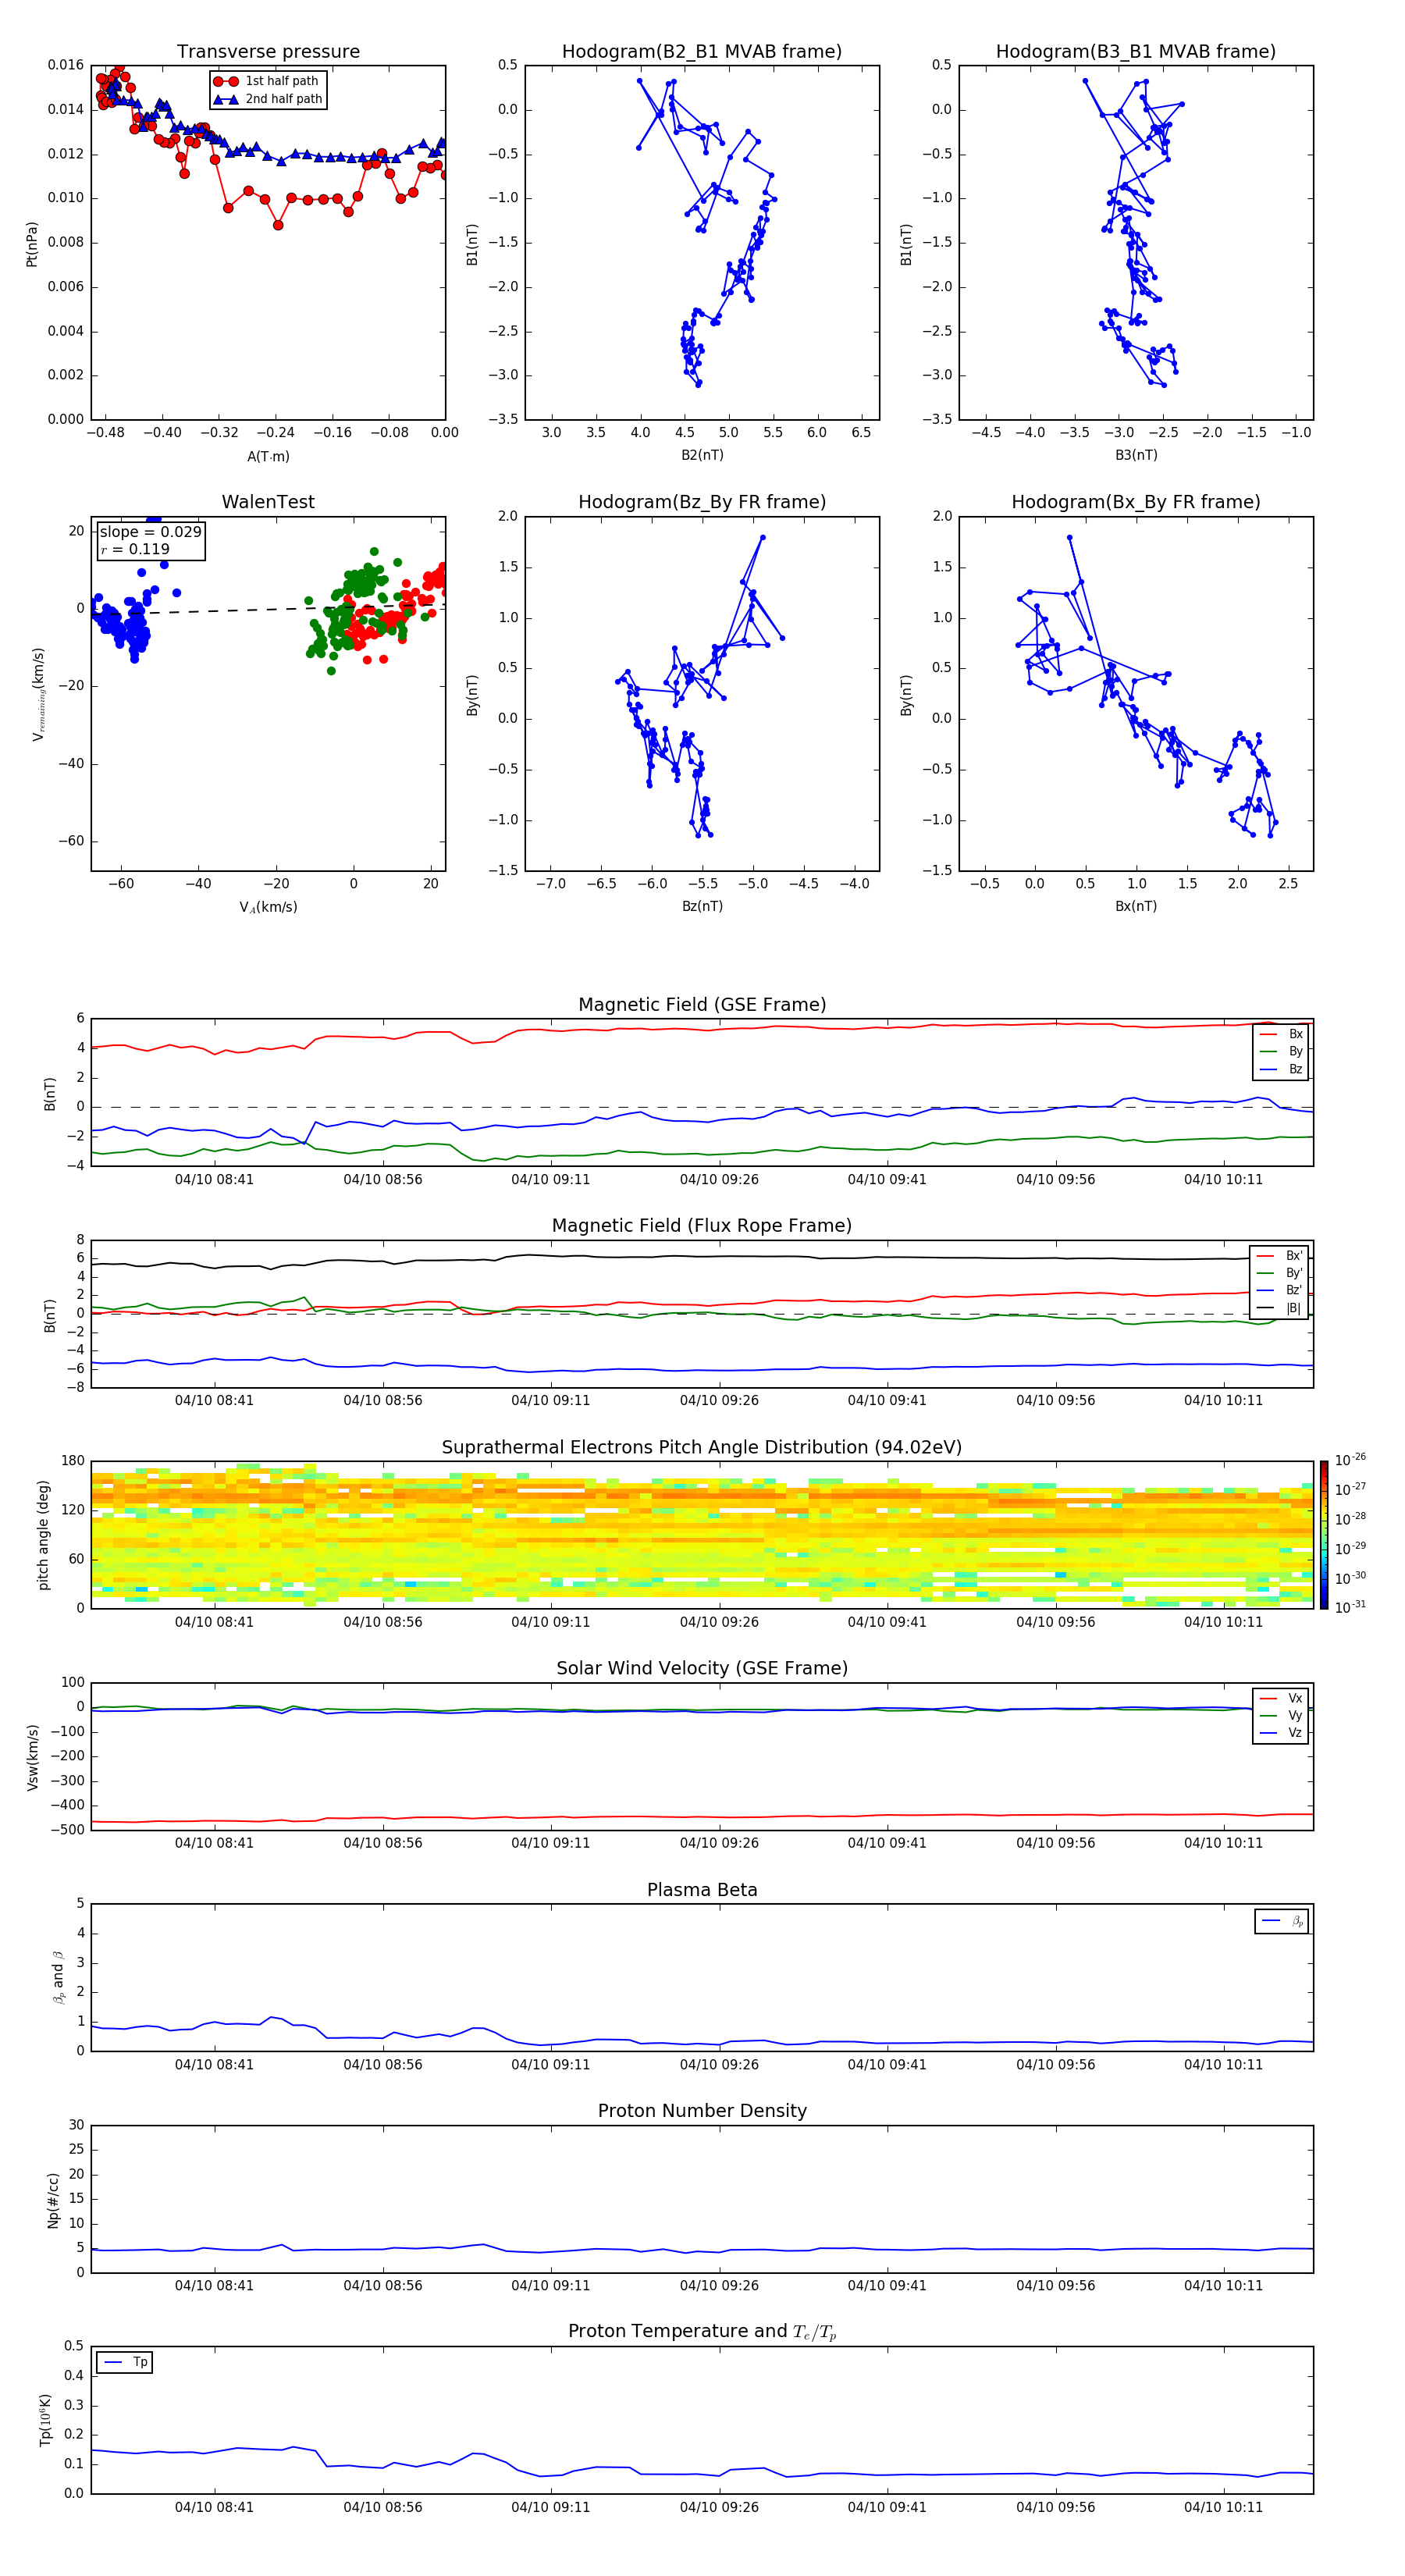Image resolution: width=1405 pixels, height=2576 pixels.
Task: Click the 'Pt(nPa)' y-axis label
Action: click(x=32, y=243)
